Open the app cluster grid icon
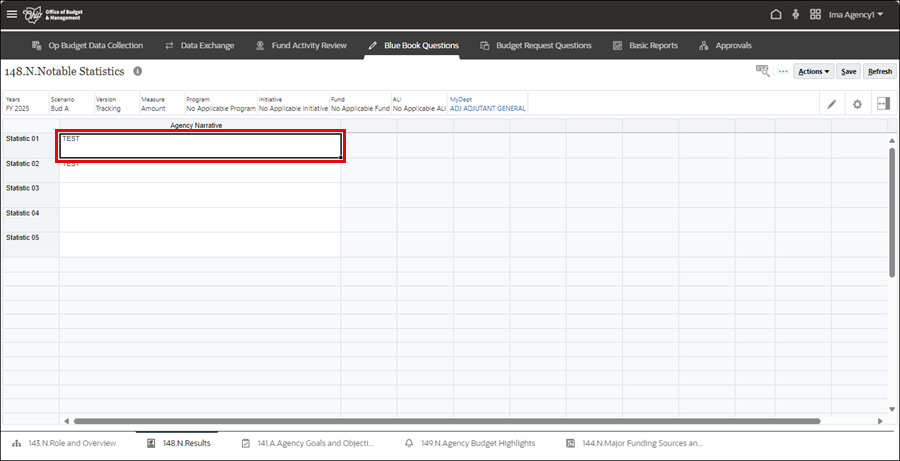Screen dimensions: 900x461 point(816,15)
